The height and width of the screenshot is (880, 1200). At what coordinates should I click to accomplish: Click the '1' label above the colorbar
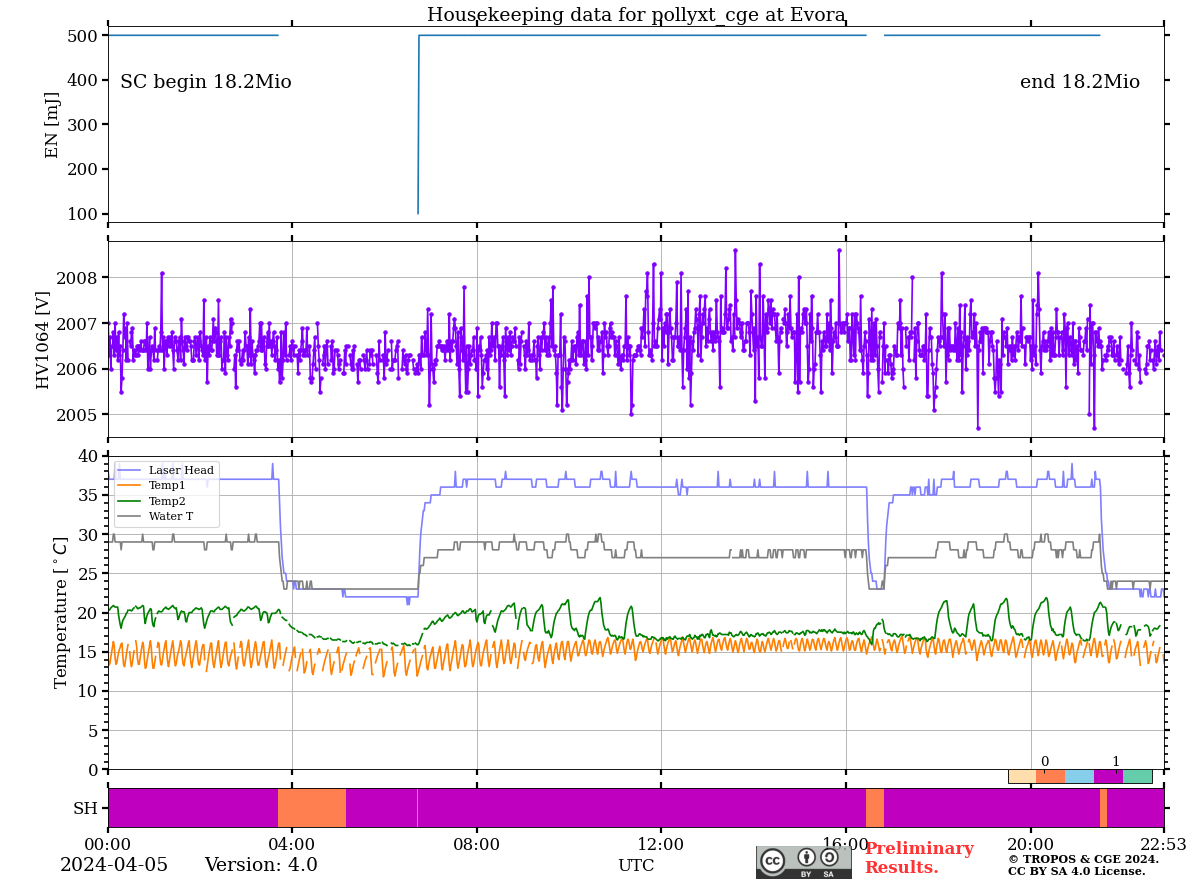1116,762
